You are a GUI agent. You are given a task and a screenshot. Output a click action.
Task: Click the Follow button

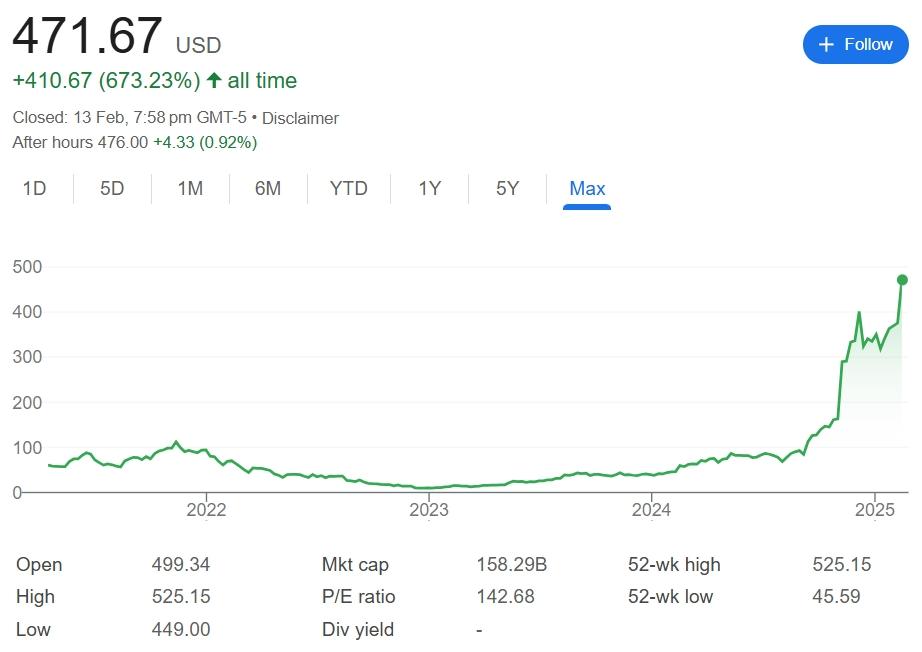[x=854, y=44]
